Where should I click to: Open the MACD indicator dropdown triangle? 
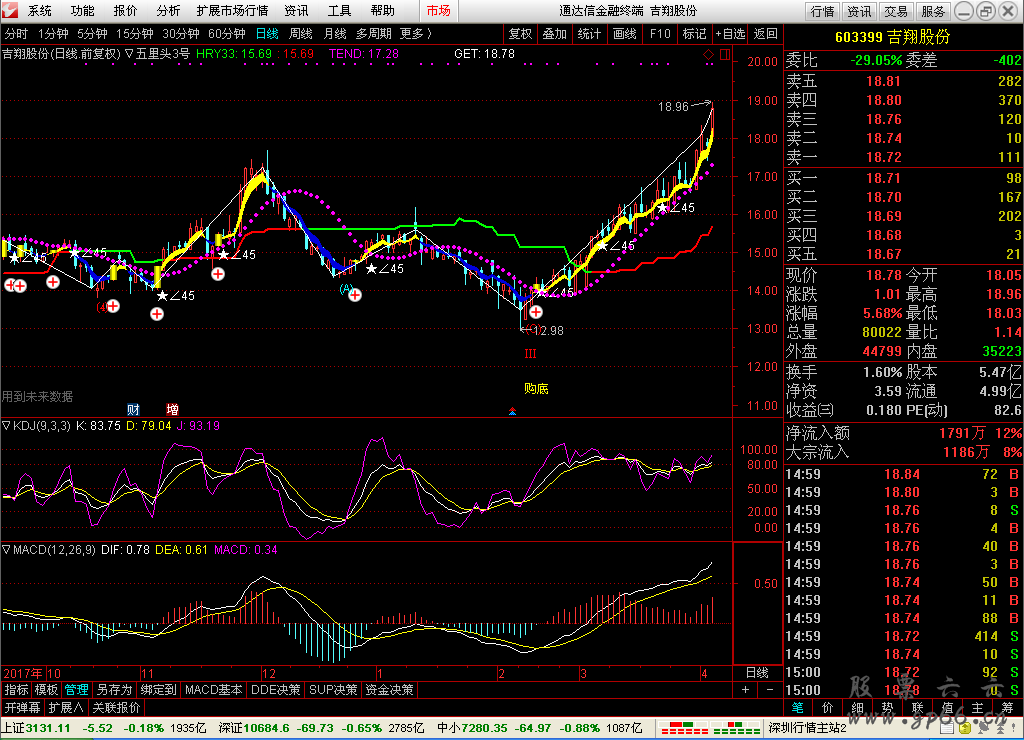(x=7, y=550)
